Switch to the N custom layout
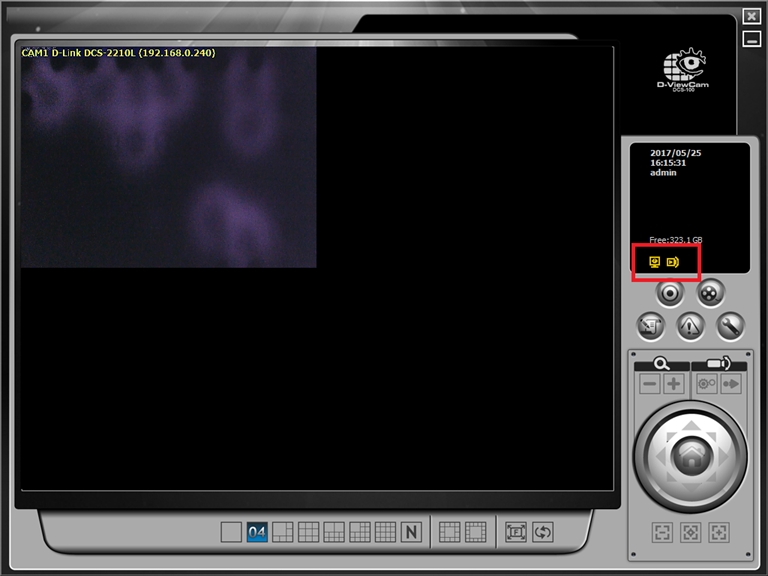The height and width of the screenshot is (576, 768). tap(411, 532)
